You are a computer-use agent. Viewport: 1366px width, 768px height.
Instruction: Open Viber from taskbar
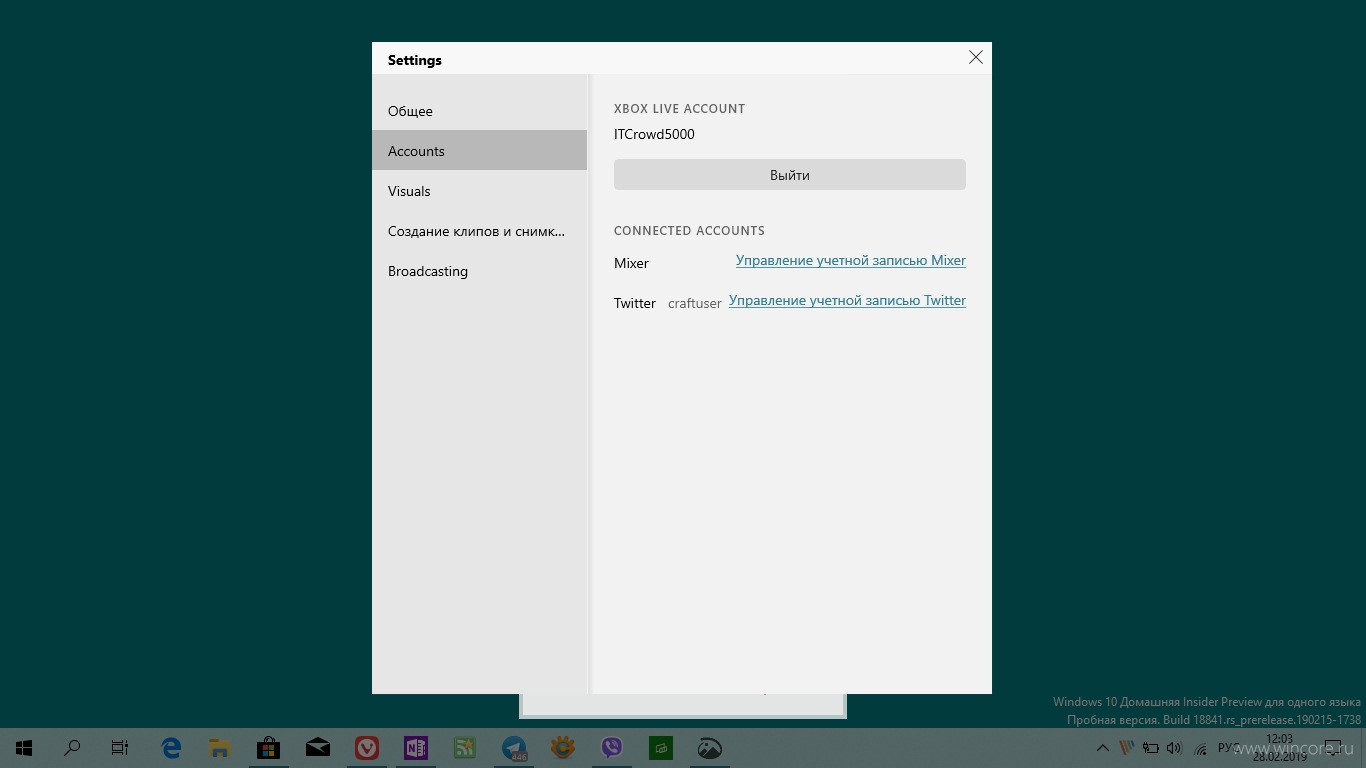[x=612, y=748]
